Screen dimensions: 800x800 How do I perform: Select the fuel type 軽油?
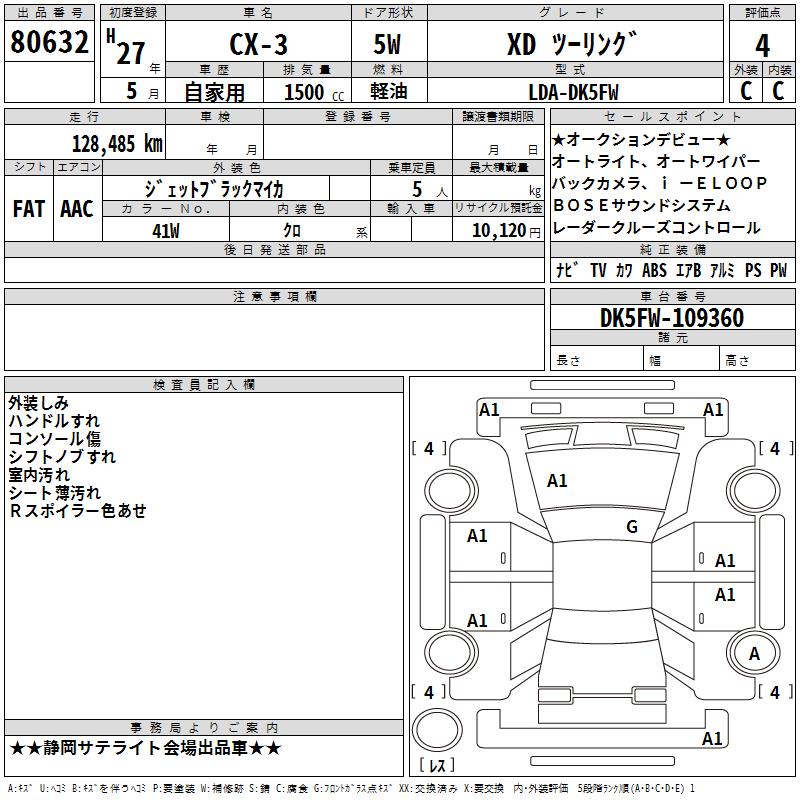389,91
